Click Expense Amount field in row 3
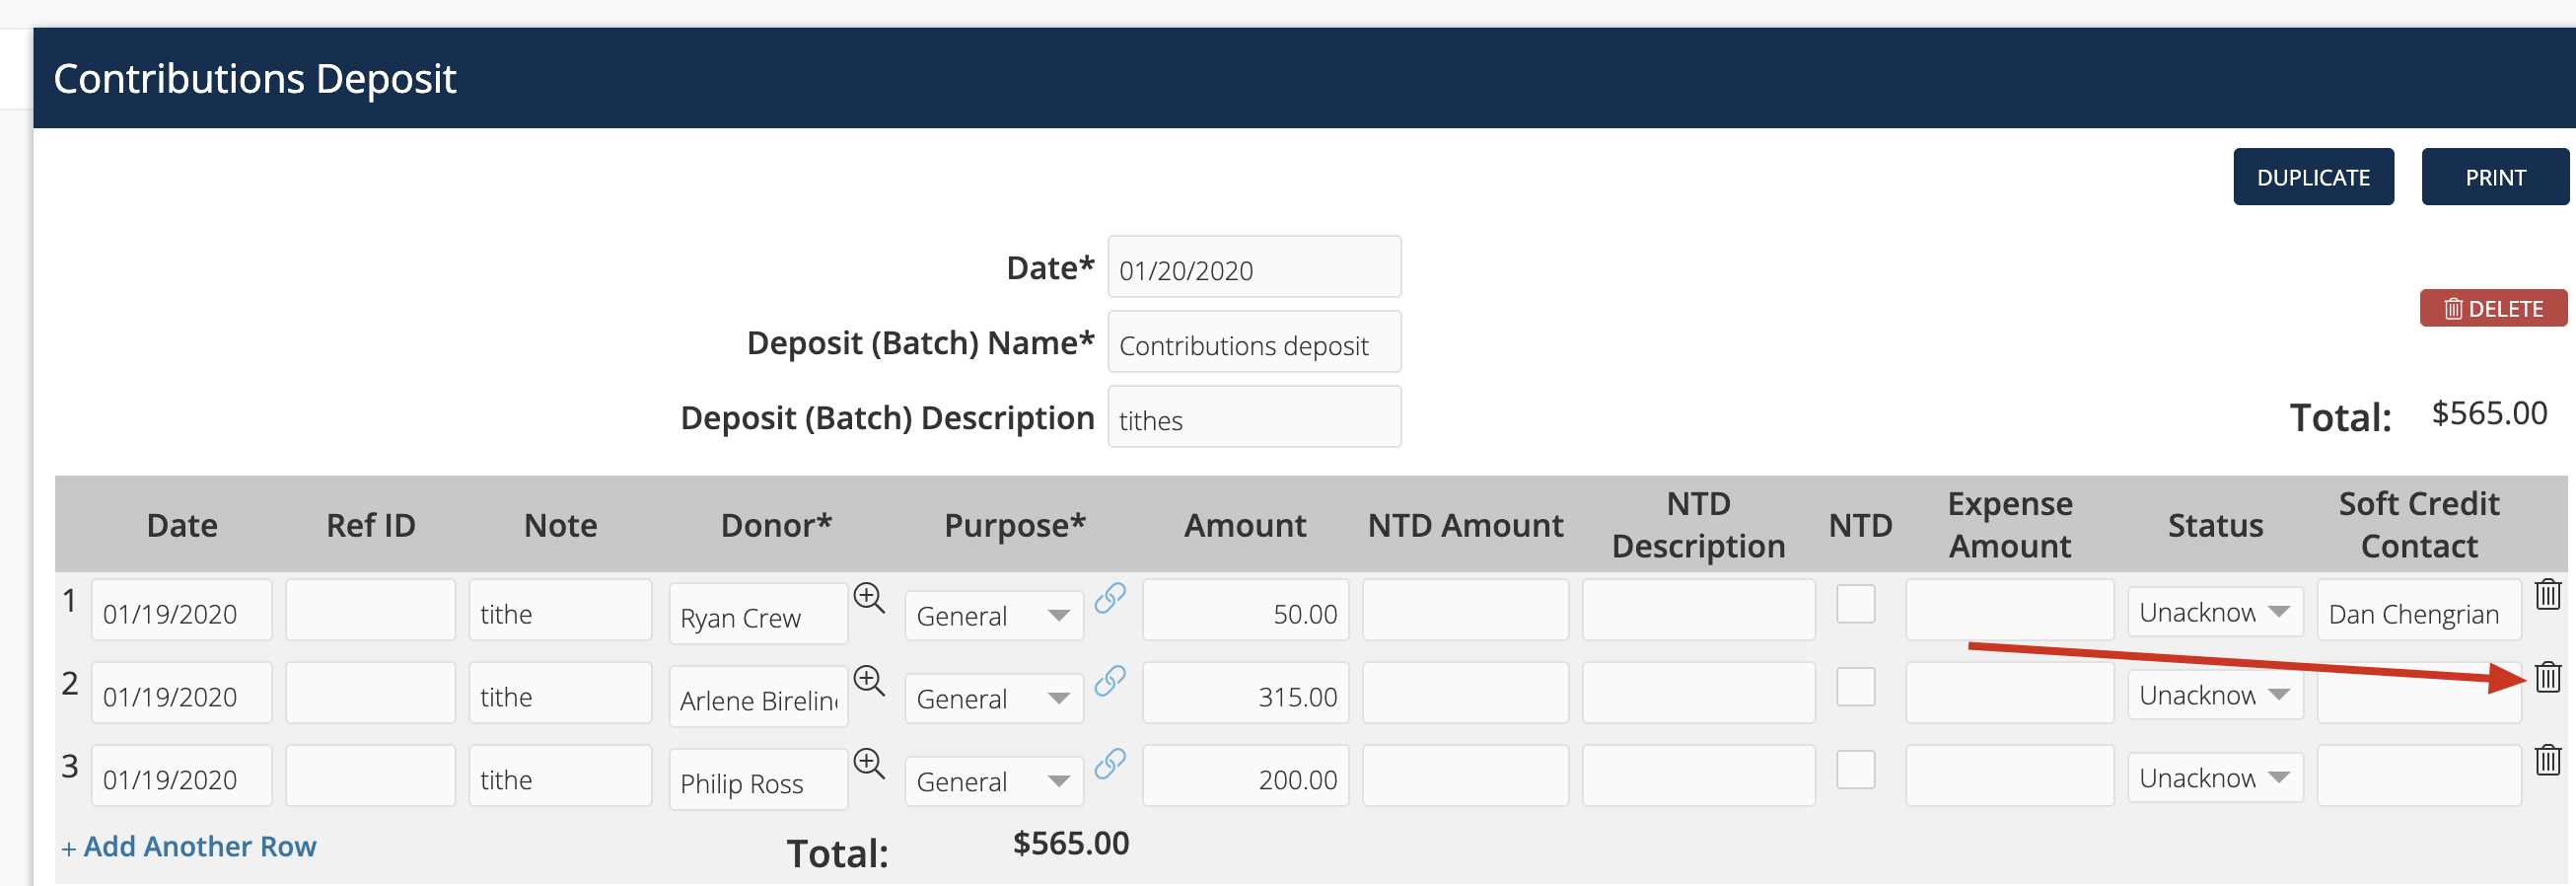The image size is (2576, 886). tap(2009, 776)
